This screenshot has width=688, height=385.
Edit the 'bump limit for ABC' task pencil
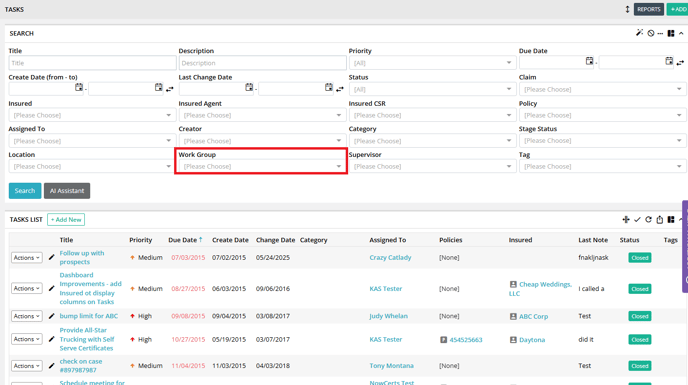point(51,316)
